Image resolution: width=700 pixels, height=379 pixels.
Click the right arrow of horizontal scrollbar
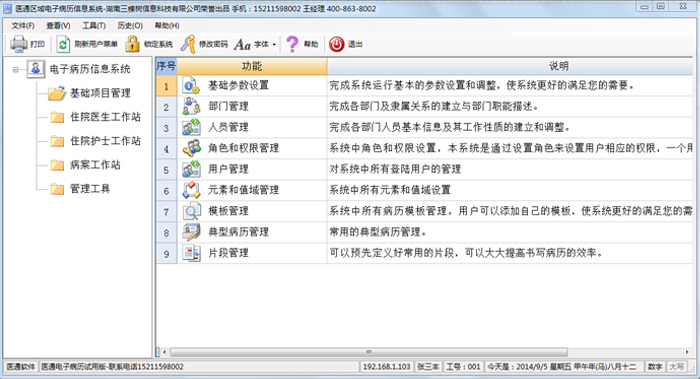tap(687, 352)
